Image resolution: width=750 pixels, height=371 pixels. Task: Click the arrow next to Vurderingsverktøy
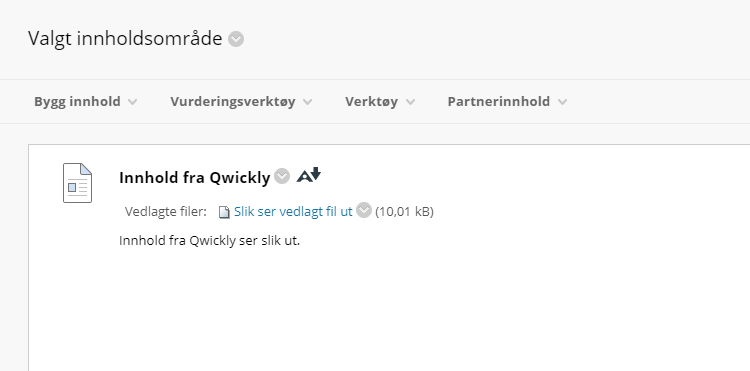308,102
